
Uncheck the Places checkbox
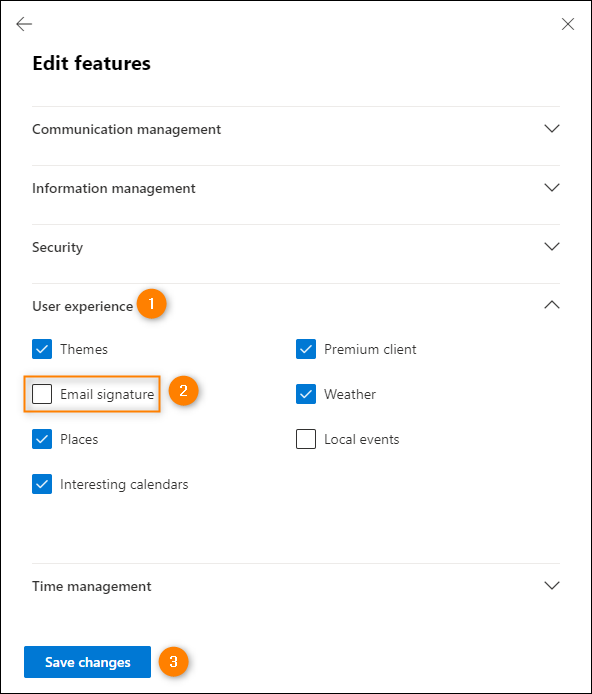42,439
